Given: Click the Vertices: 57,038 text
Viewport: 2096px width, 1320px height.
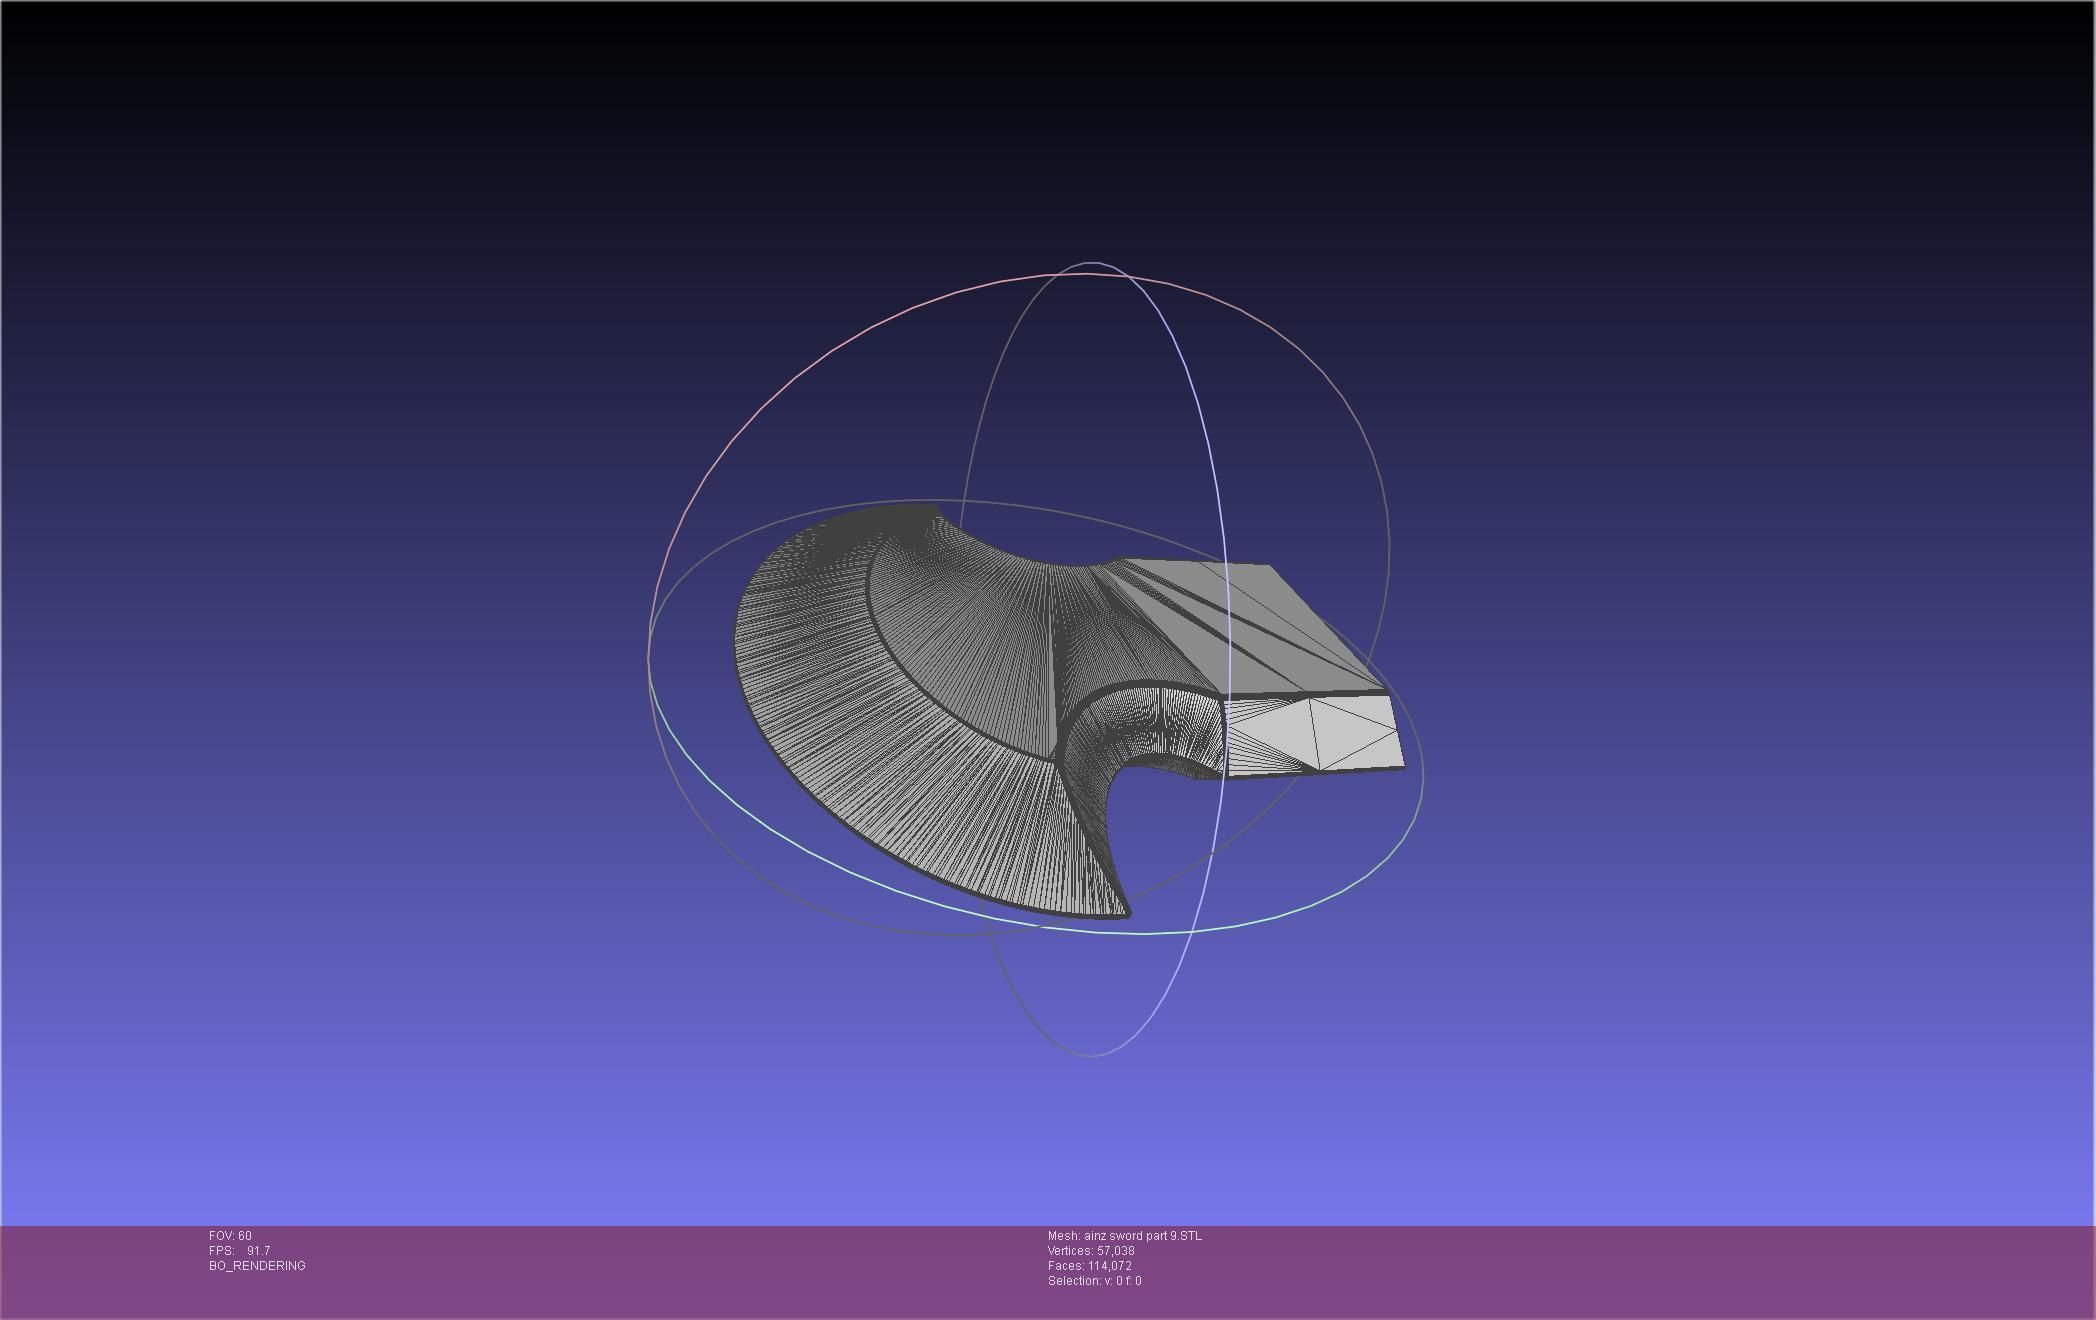Looking at the screenshot, I should [1090, 1251].
